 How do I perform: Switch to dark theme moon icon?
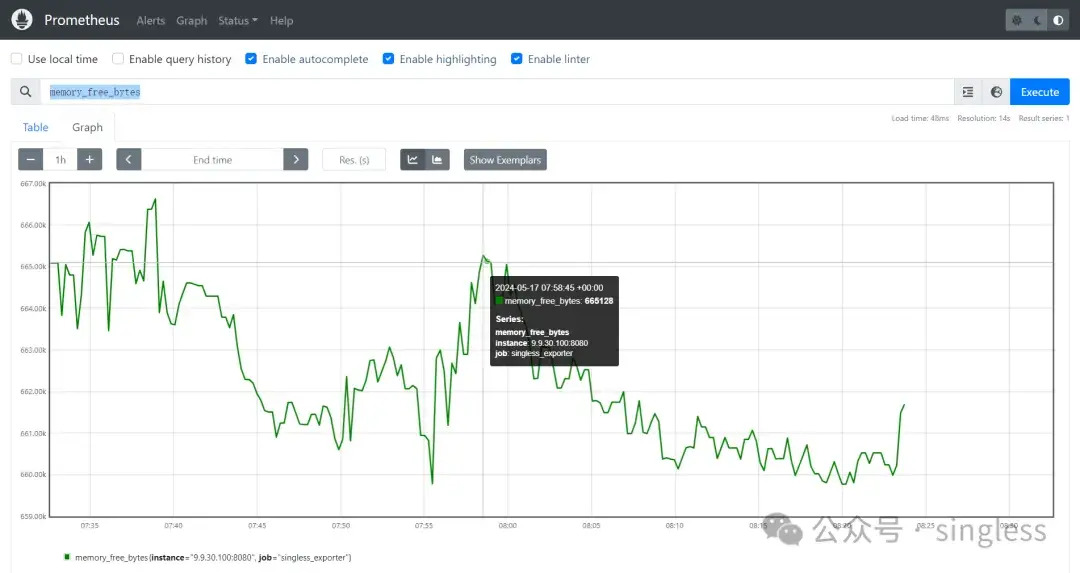pyautogui.click(x=1037, y=20)
